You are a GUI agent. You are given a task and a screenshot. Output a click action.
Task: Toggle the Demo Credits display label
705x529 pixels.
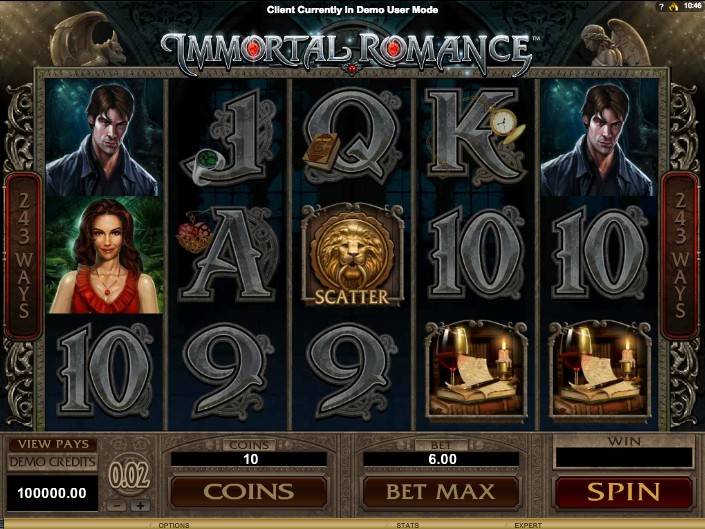(53, 462)
